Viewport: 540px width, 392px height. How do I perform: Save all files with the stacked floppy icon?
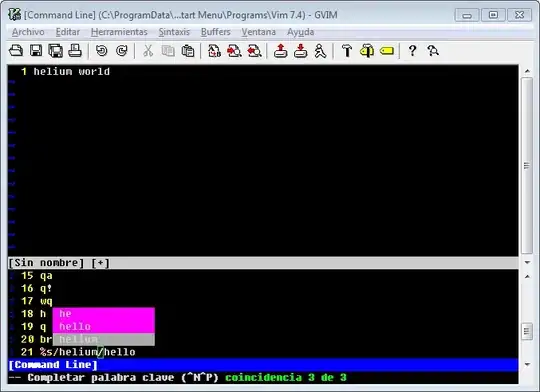(55, 51)
